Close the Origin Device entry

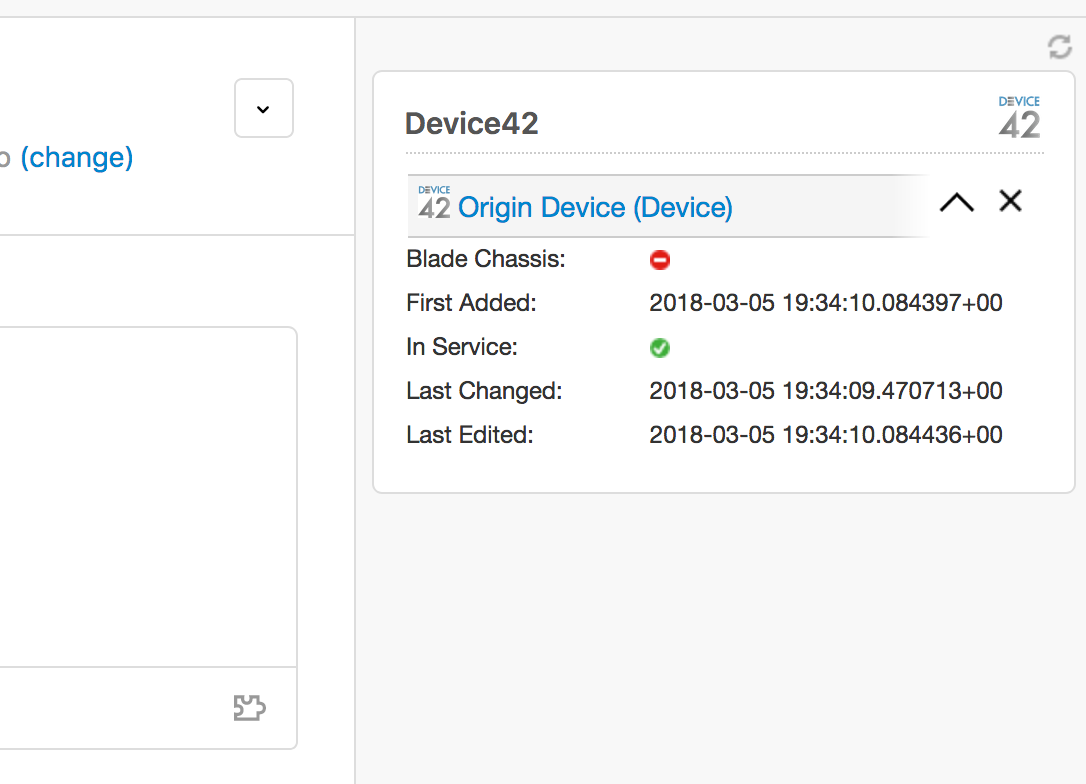coord(1011,201)
